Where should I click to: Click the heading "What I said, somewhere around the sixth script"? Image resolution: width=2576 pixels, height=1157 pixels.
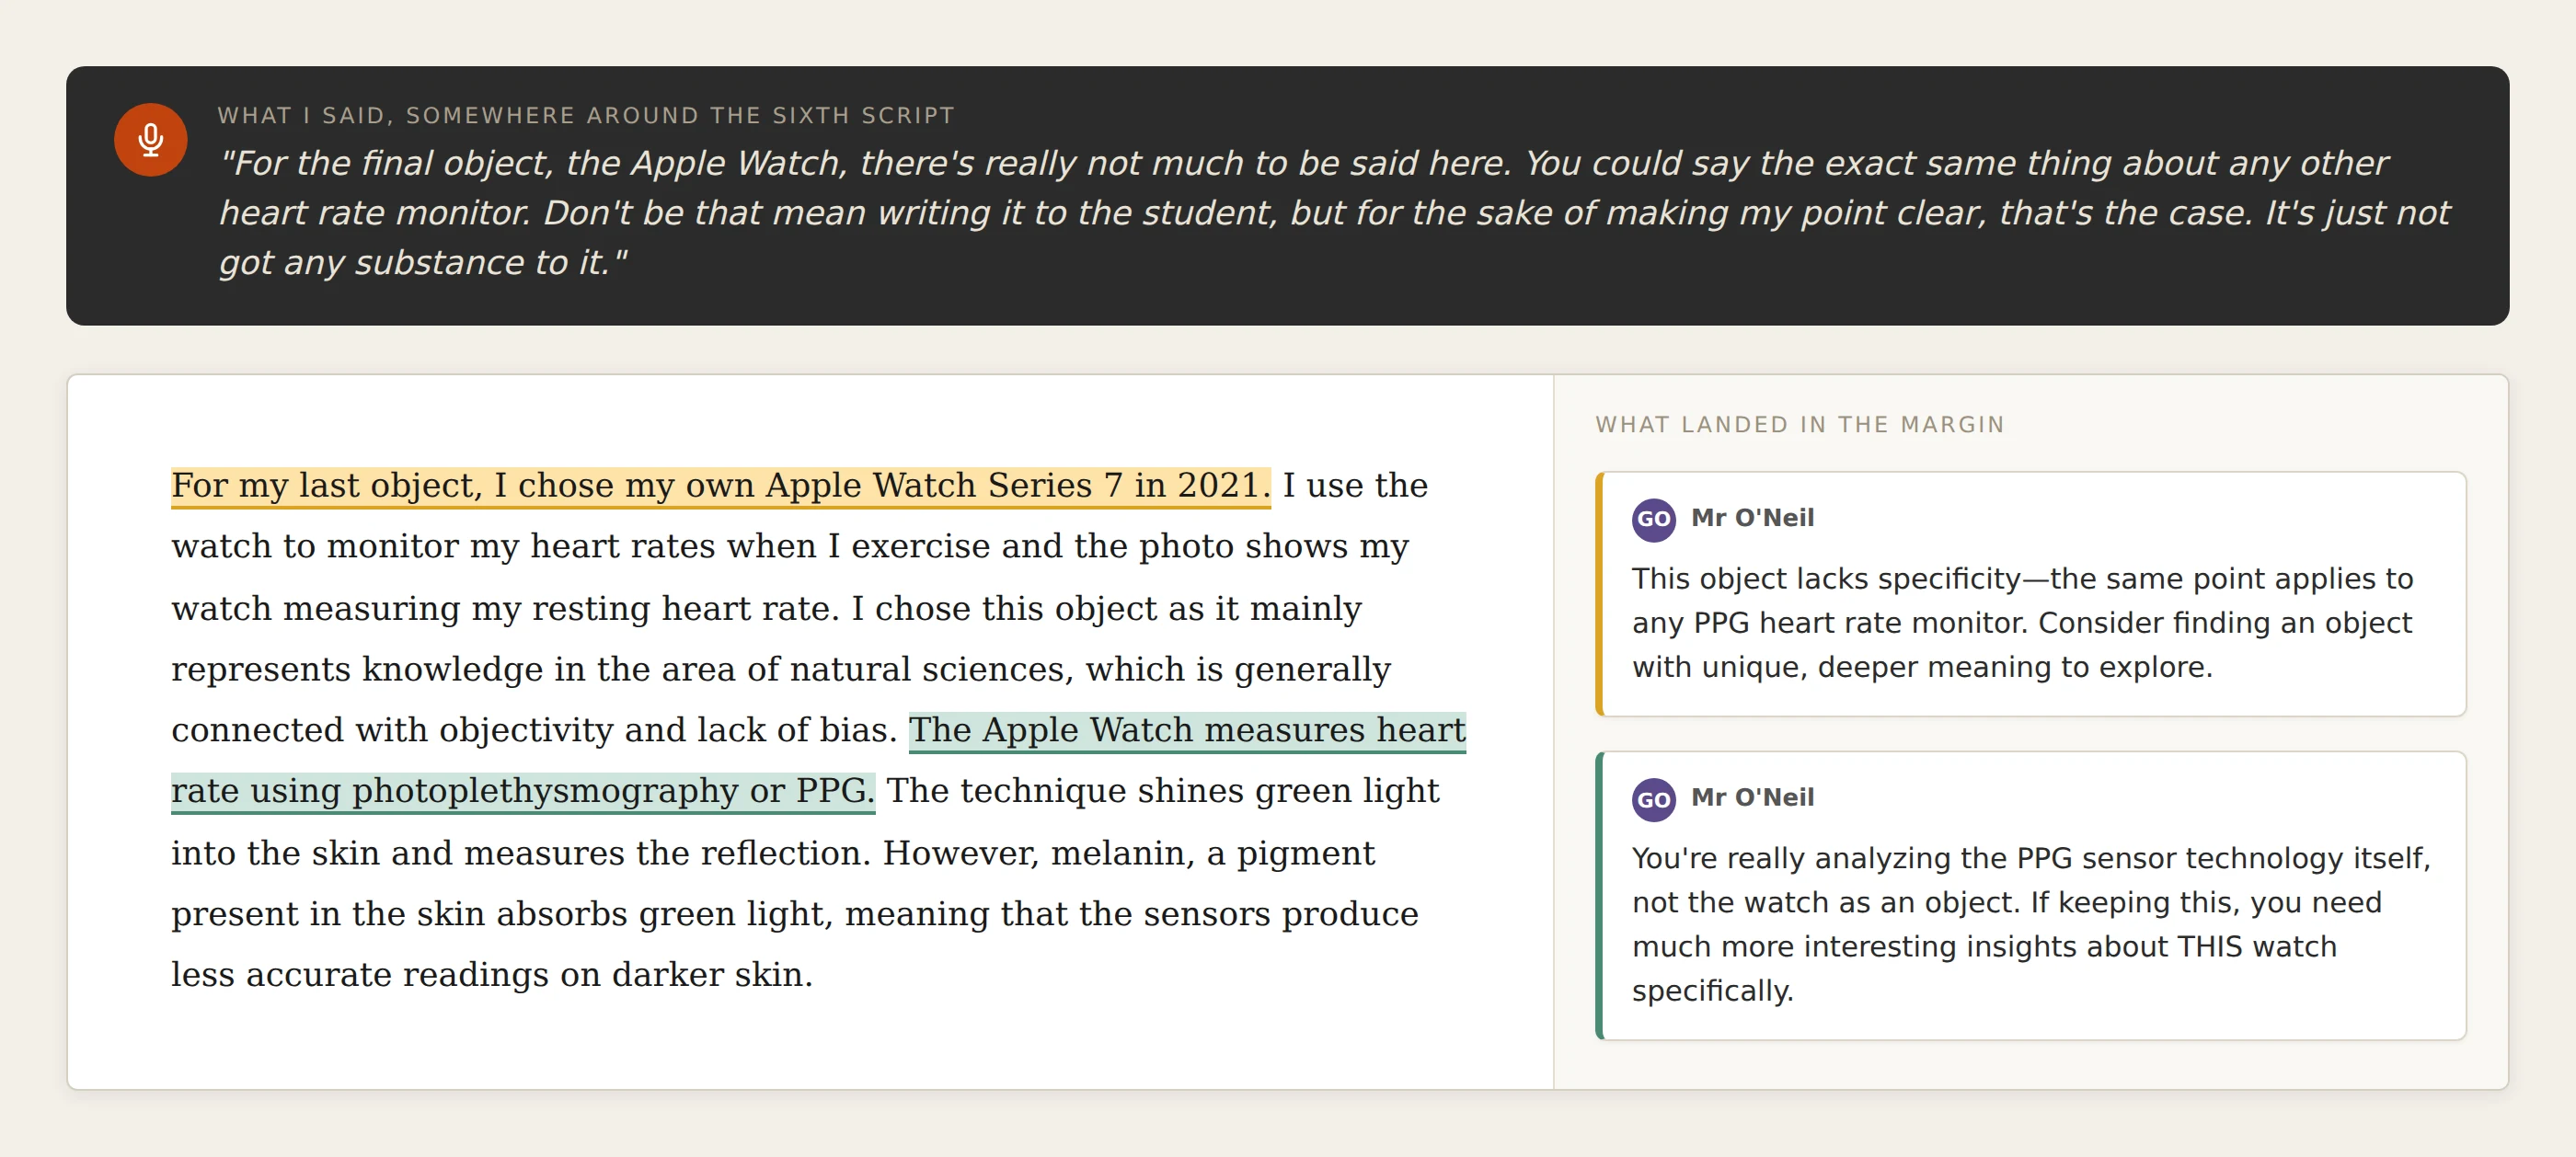(x=586, y=116)
